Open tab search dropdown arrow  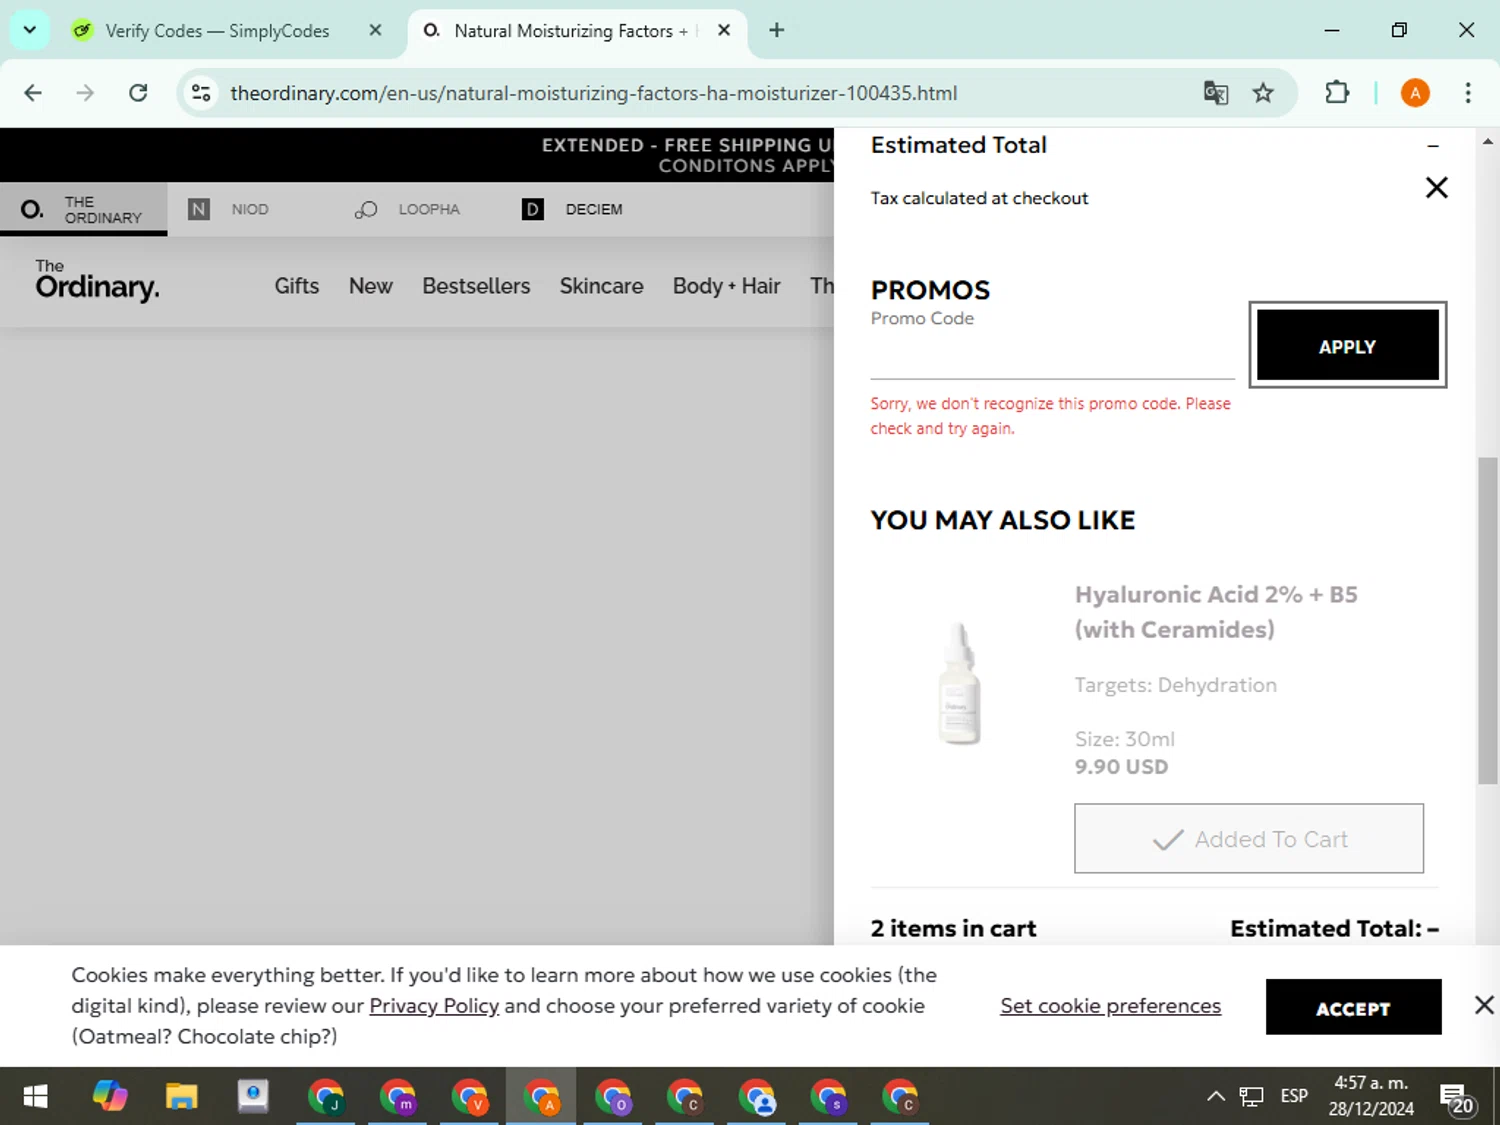30,30
